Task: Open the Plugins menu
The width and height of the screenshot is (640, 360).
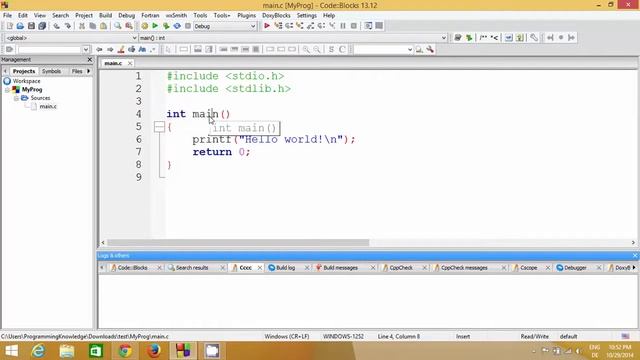Action: click(246, 16)
